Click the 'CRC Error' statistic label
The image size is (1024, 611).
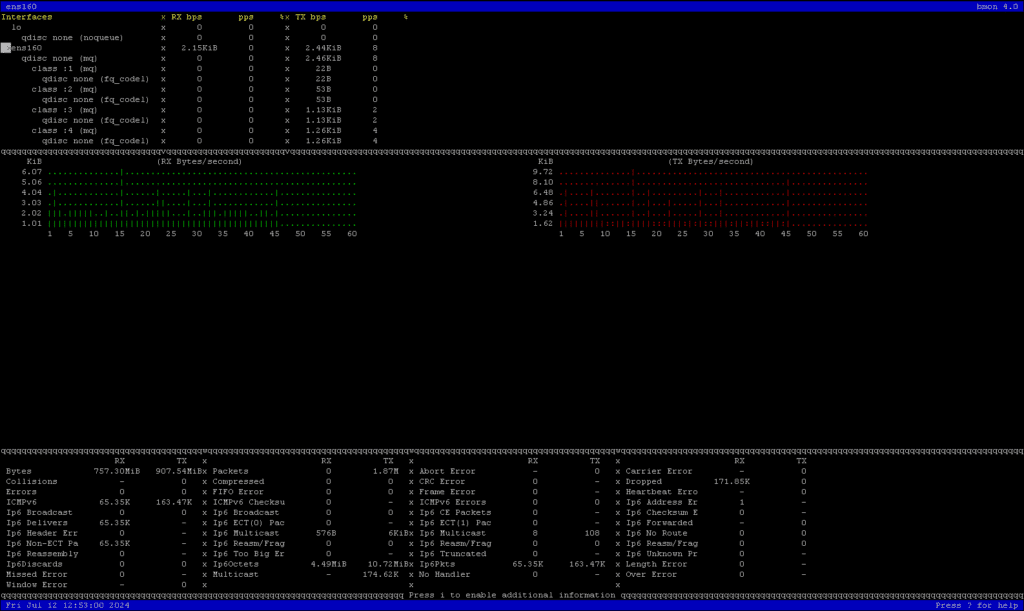pyautogui.click(x=442, y=482)
